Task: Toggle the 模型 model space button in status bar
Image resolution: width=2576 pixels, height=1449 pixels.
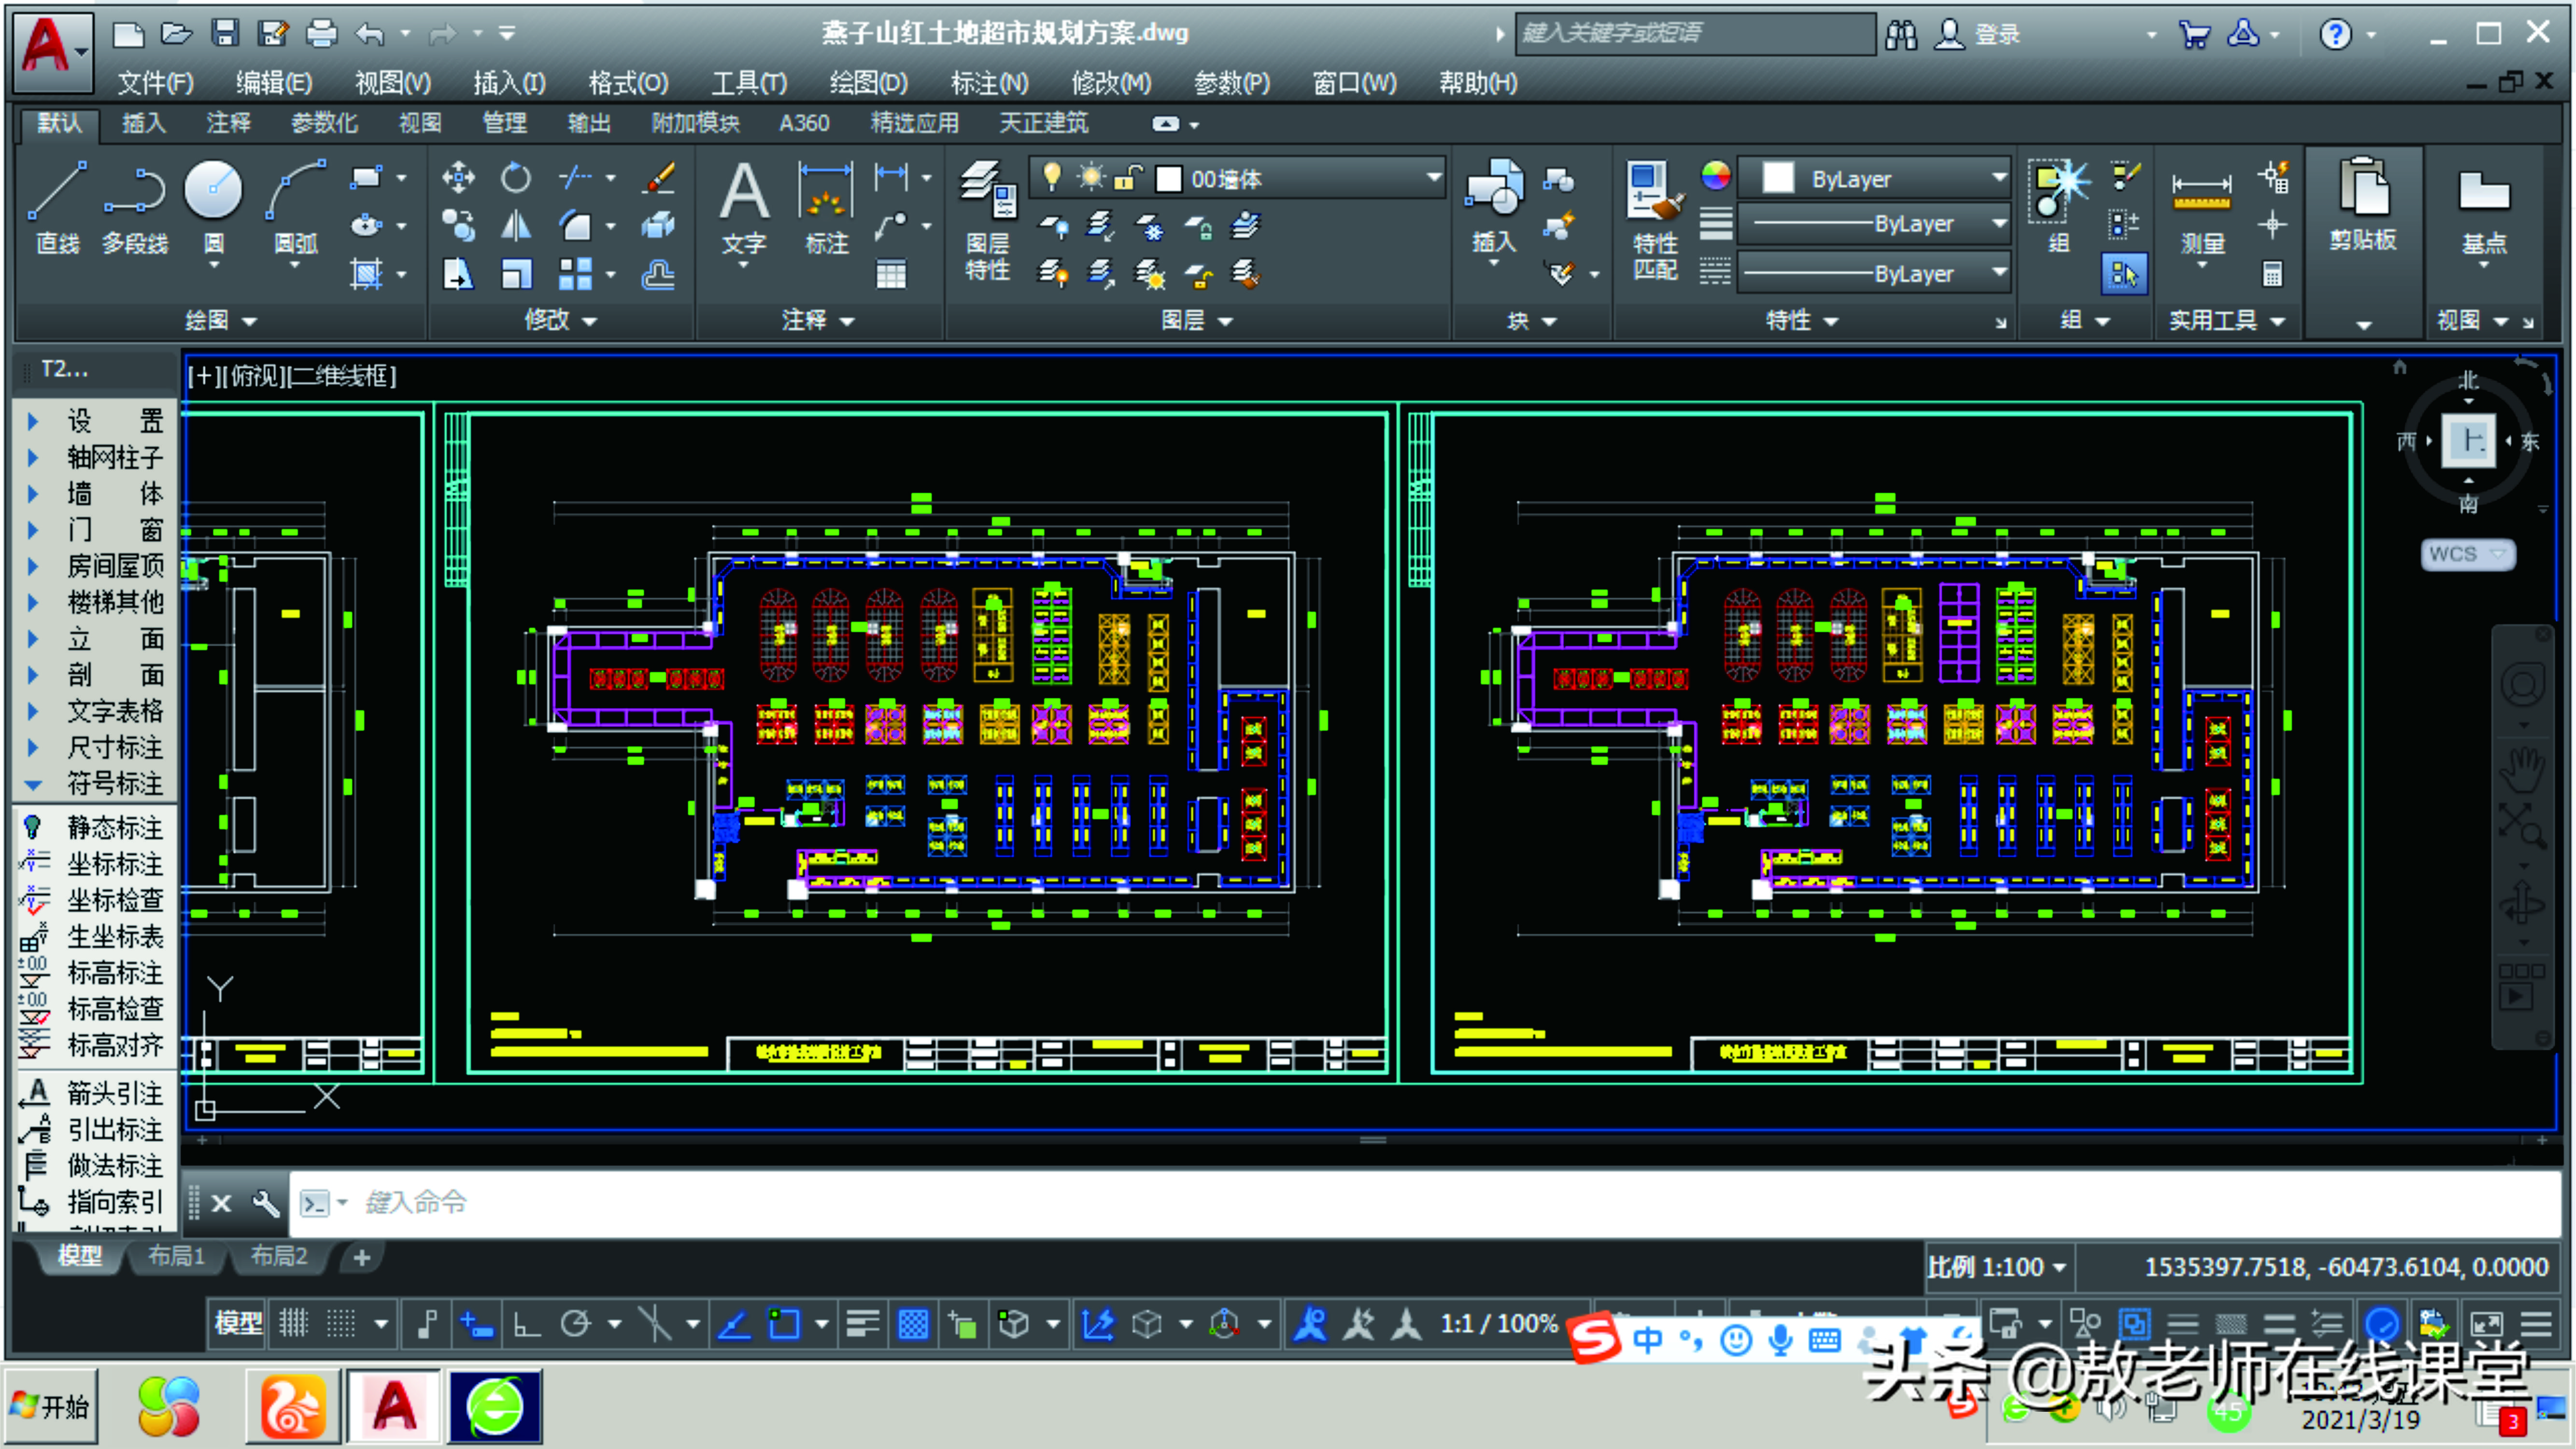Action: point(238,1324)
